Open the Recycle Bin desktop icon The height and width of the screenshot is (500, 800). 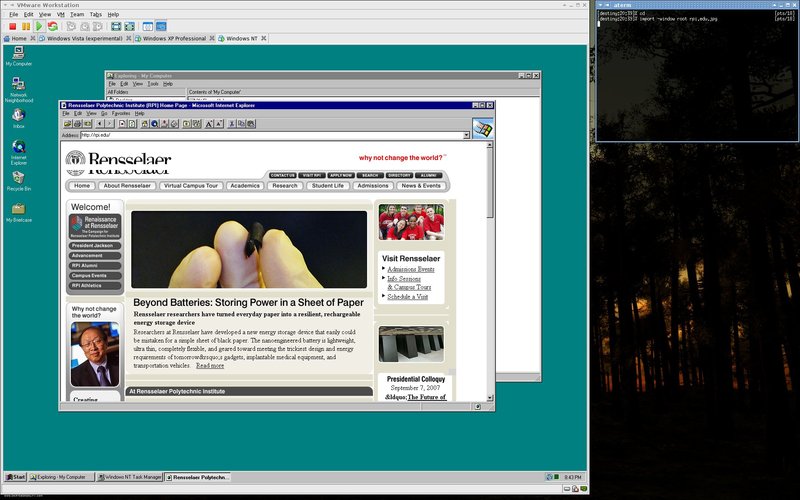pos(18,181)
